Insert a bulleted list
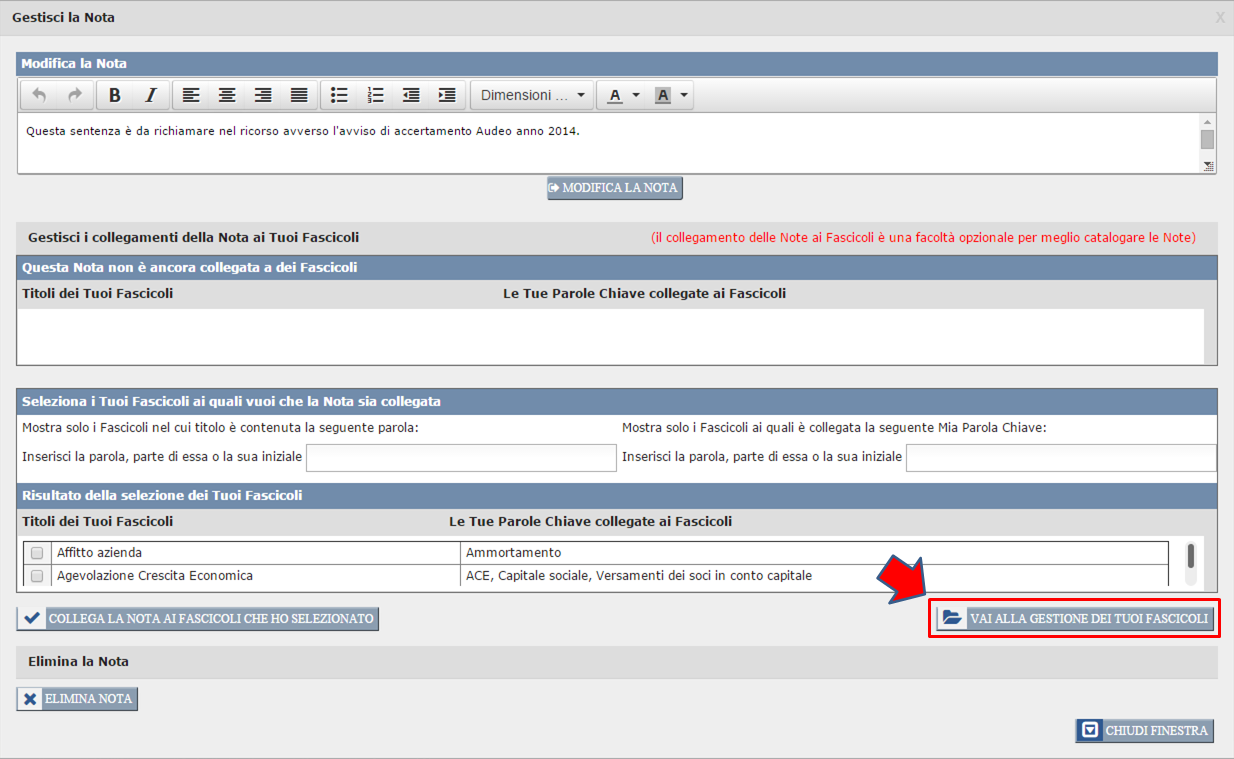This screenshot has height=759, width=1234. click(x=339, y=95)
